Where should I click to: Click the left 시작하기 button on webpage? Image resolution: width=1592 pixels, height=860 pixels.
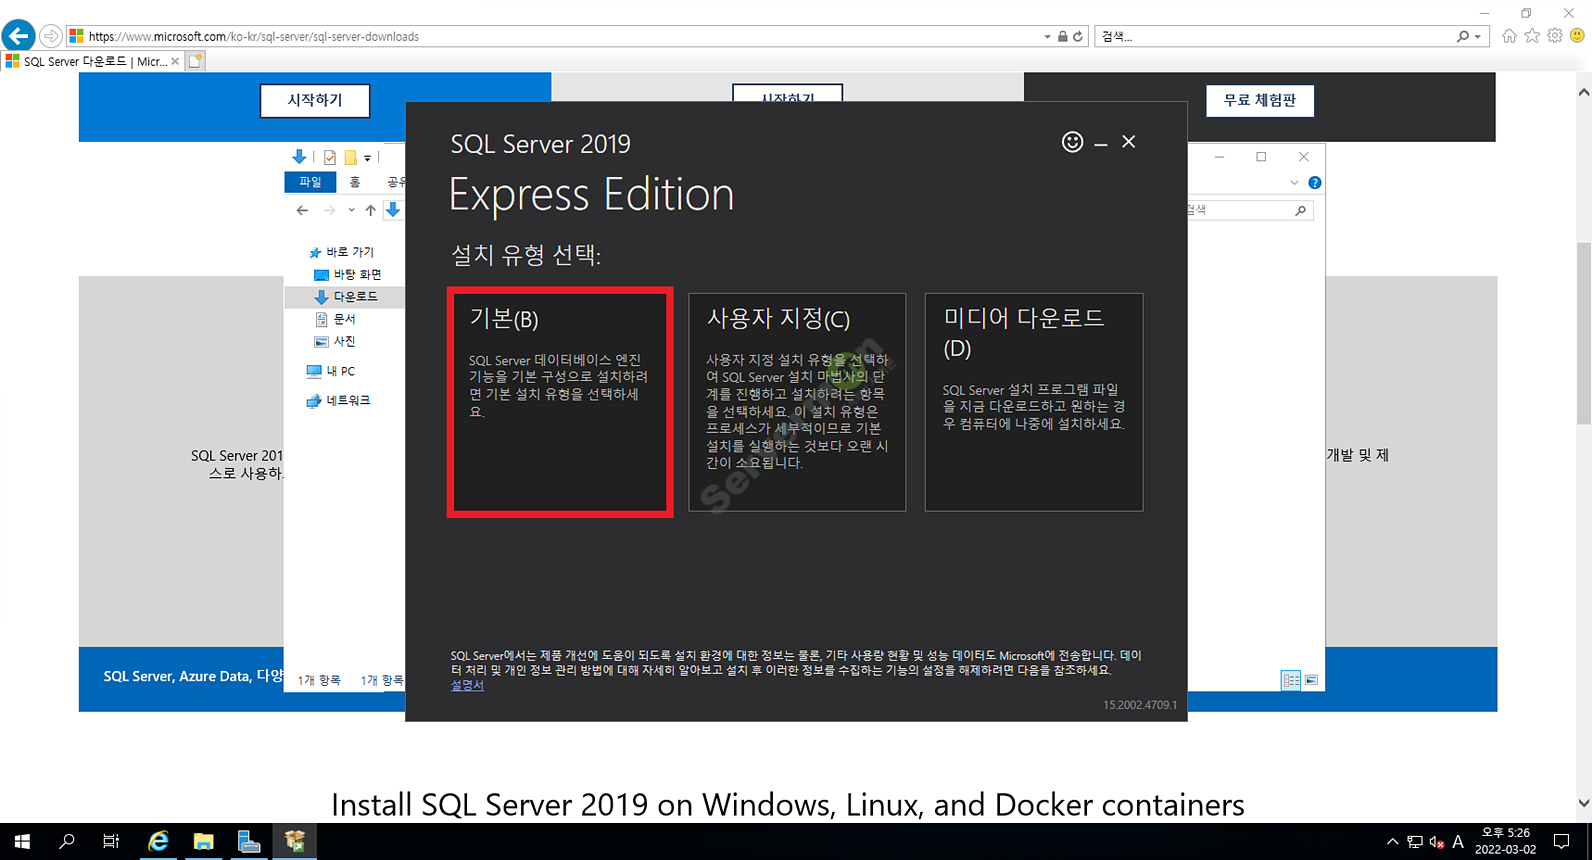(x=315, y=100)
